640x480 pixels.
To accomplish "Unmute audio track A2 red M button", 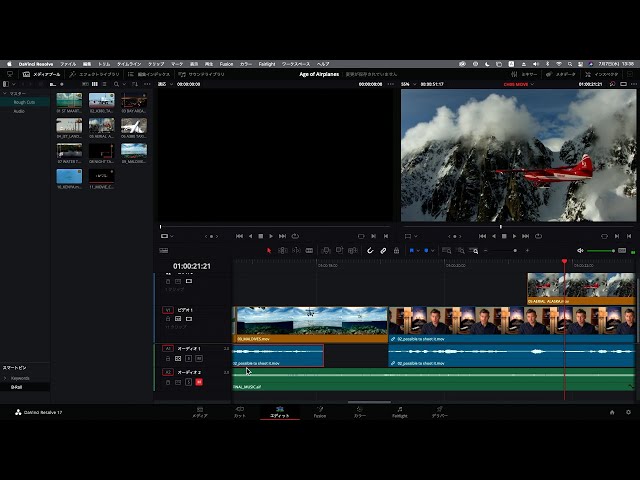I will (198, 382).
